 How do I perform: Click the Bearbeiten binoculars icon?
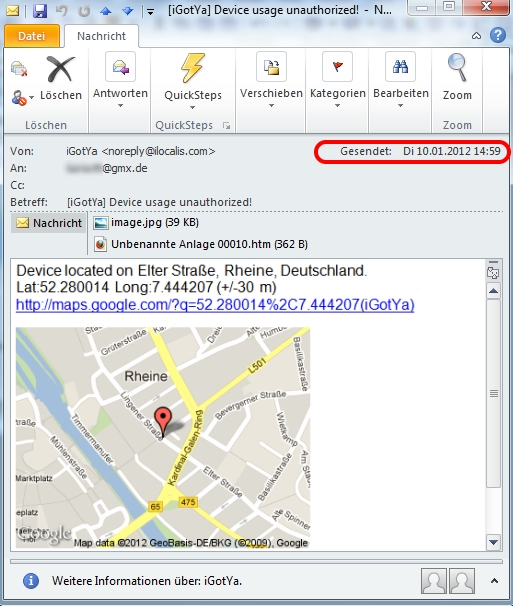pos(401,66)
